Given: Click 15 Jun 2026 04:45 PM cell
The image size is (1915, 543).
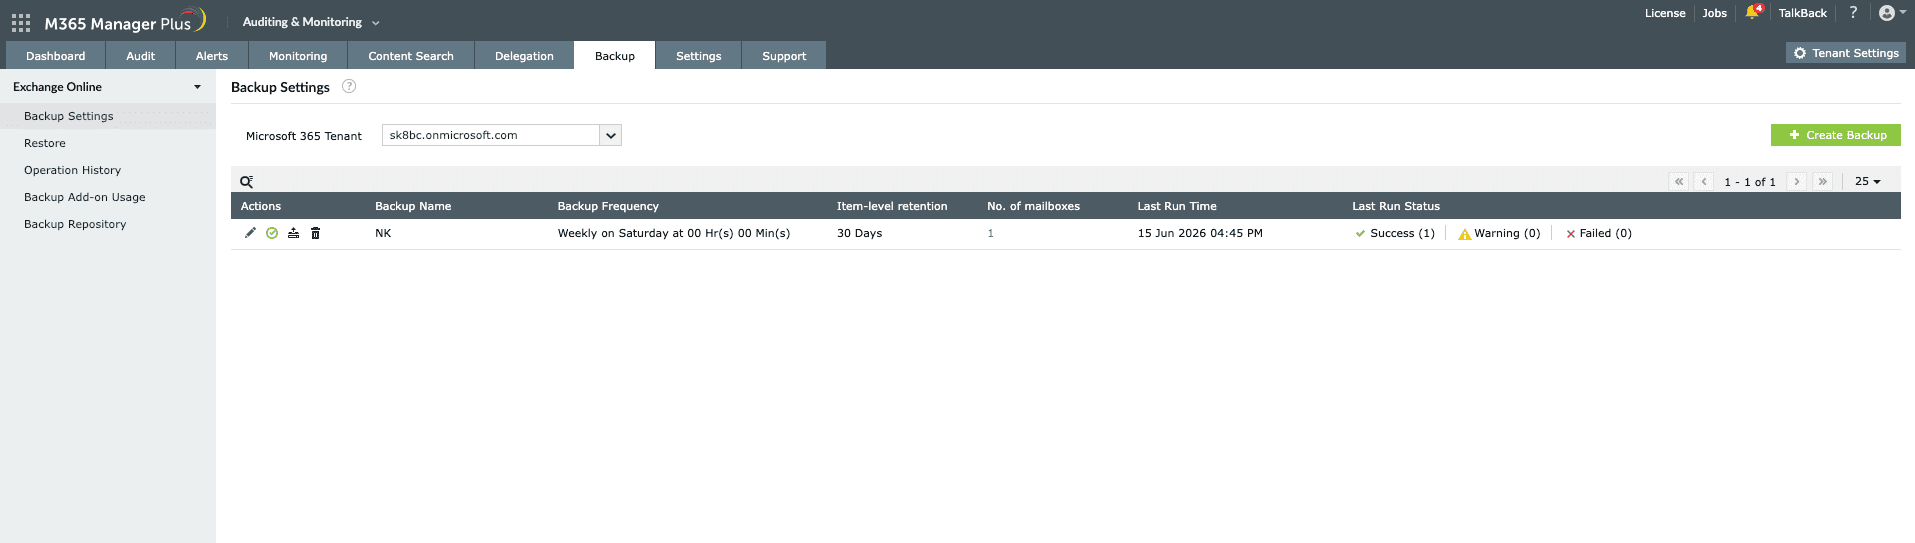Looking at the screenshot, I should coord(1200,233).
